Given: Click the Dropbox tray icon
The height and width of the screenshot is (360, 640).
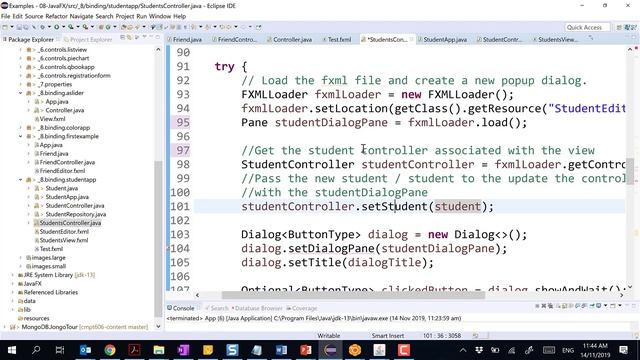Looking at the screenshot, I should coord(479,350).
